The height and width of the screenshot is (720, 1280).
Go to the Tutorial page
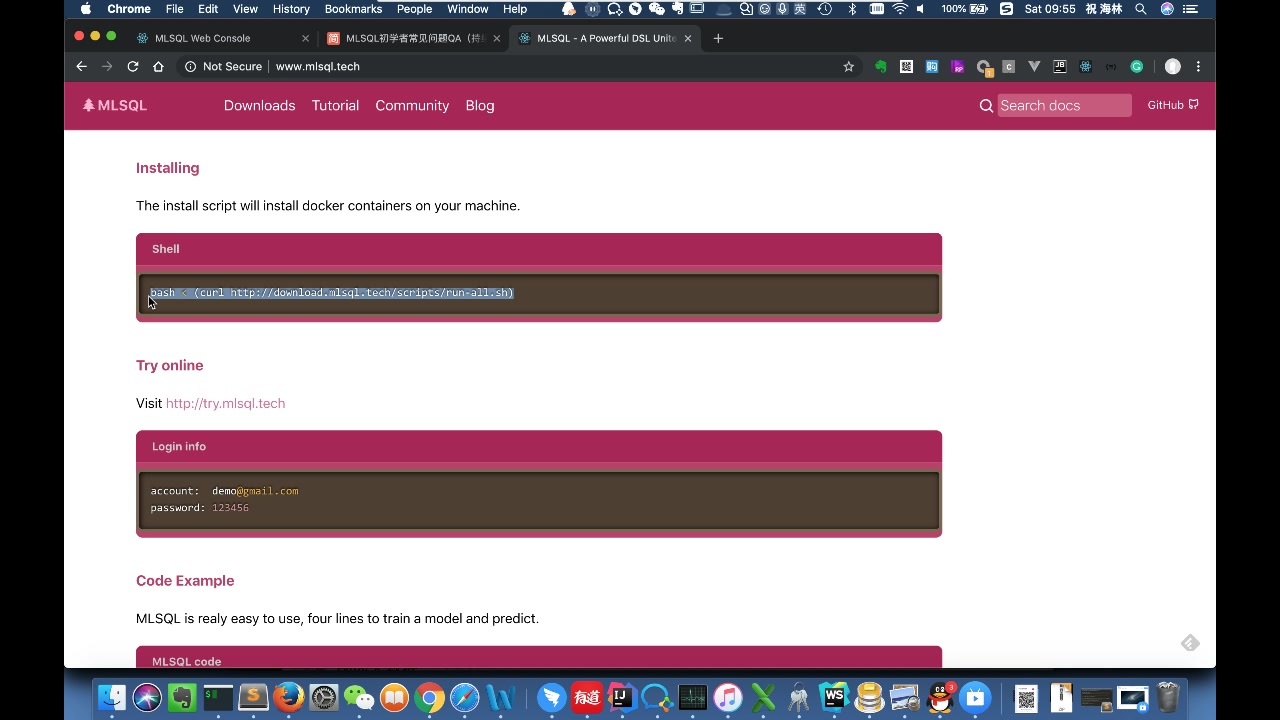pyautogui.click(x=335, y=106)
